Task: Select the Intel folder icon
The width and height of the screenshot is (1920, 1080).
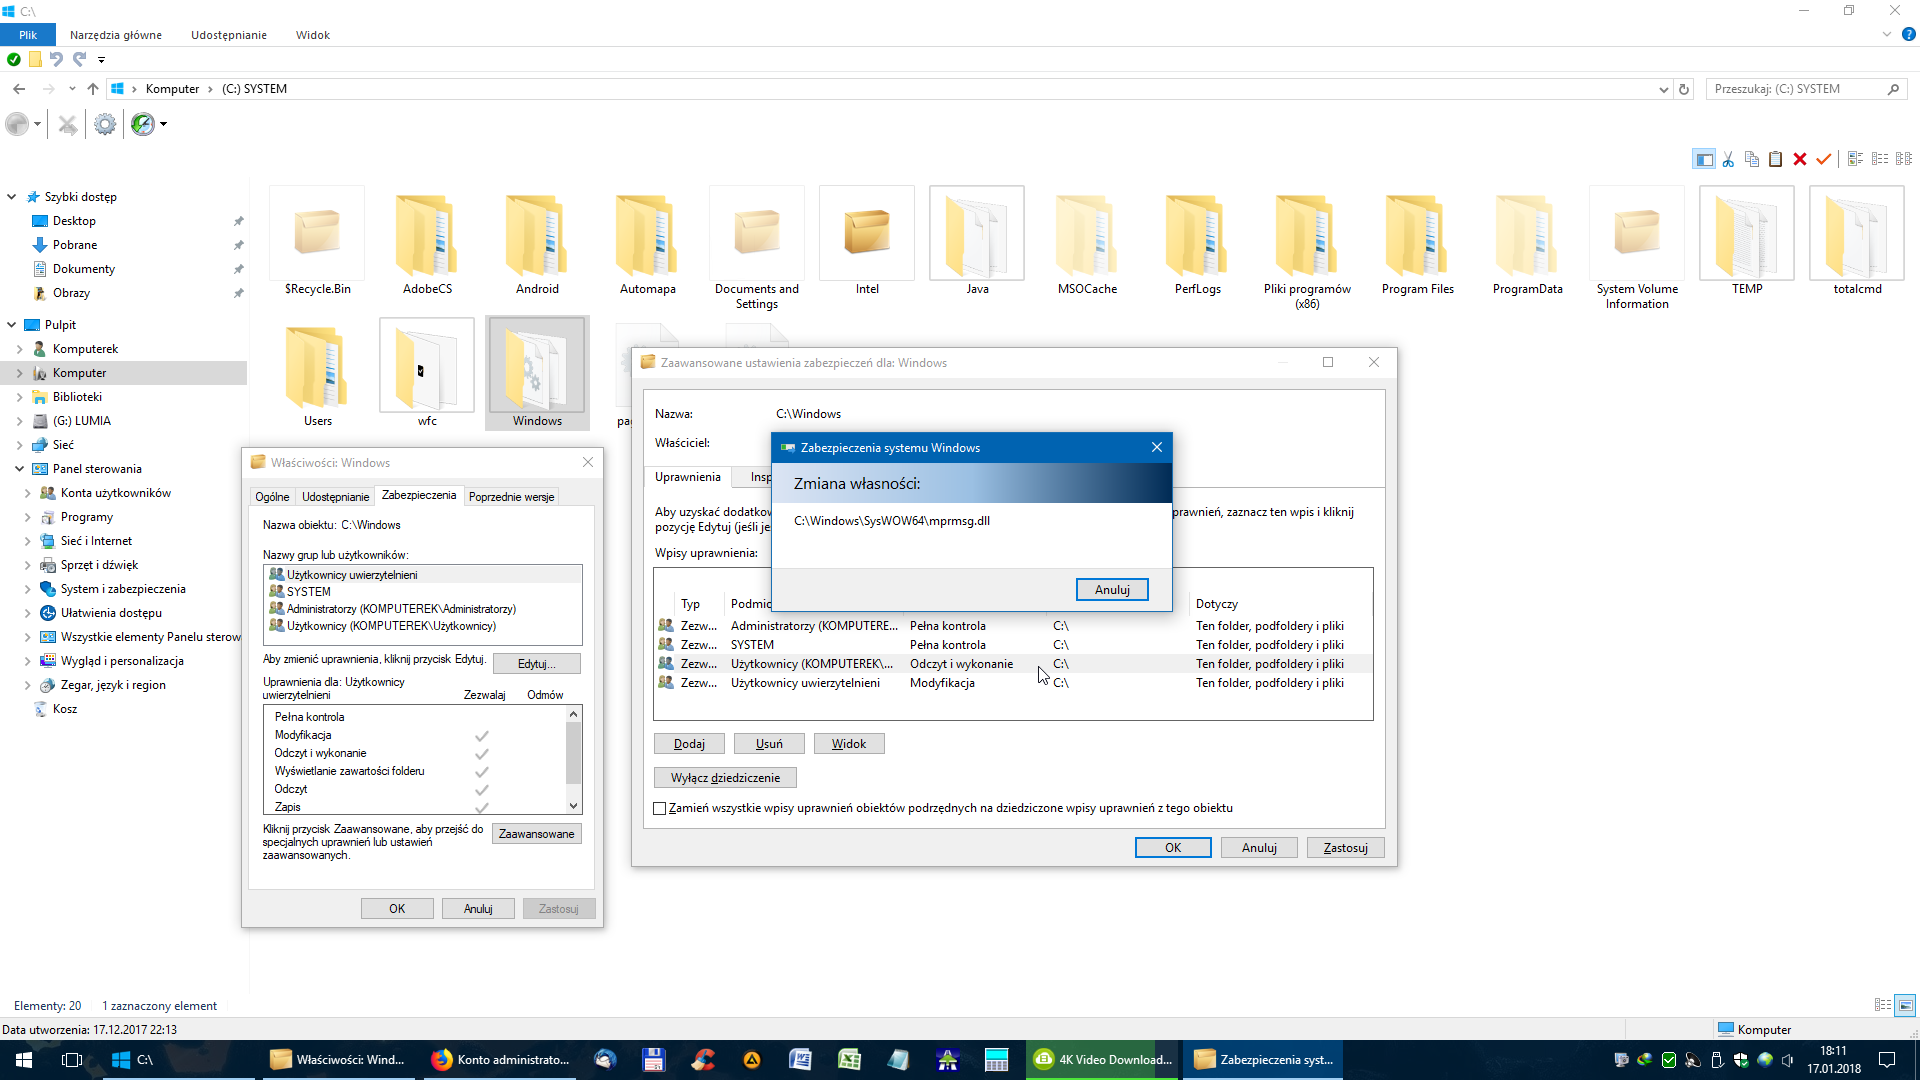Action: point(867,232)
